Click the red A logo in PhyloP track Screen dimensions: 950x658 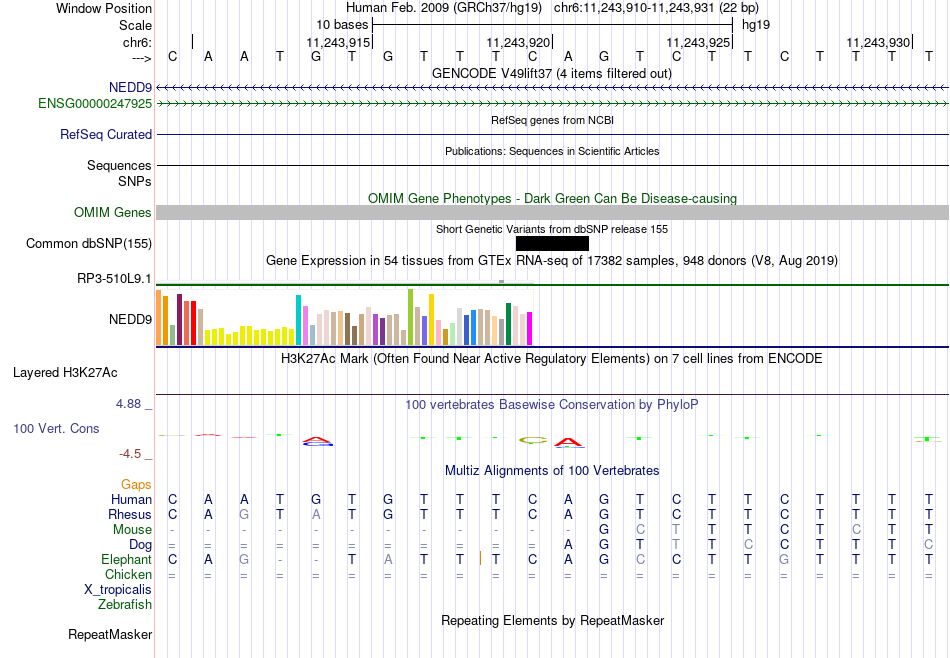coord(568,442)
